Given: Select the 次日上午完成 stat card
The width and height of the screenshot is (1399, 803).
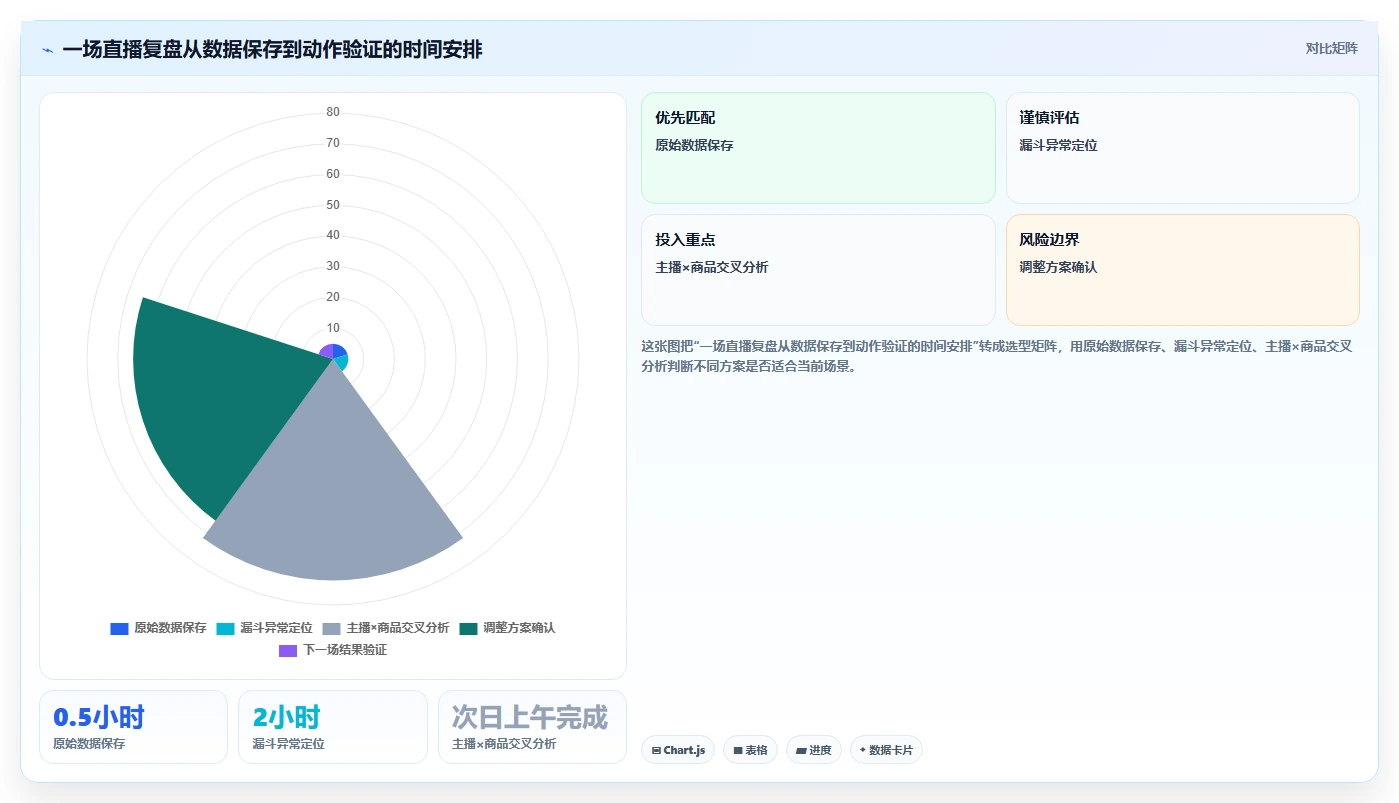Looking at the screenshot, I should click(532, 727).
